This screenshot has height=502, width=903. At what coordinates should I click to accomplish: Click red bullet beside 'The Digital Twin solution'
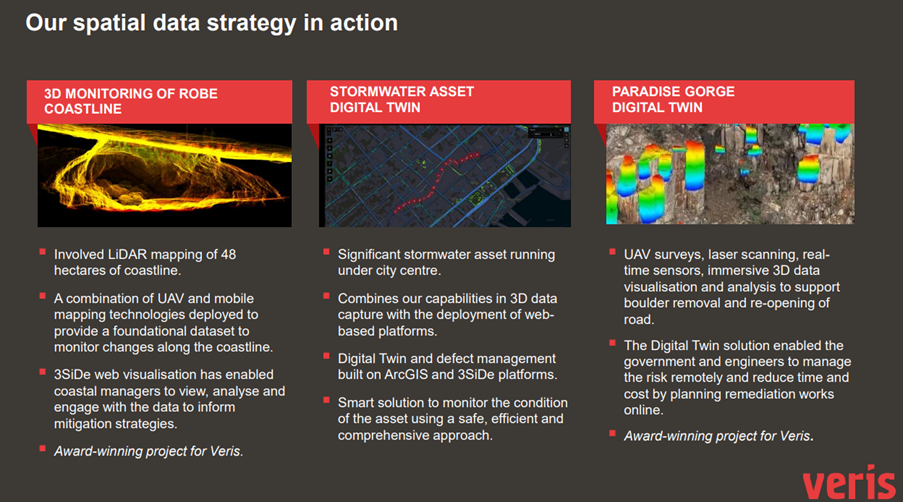coord(612,342)
